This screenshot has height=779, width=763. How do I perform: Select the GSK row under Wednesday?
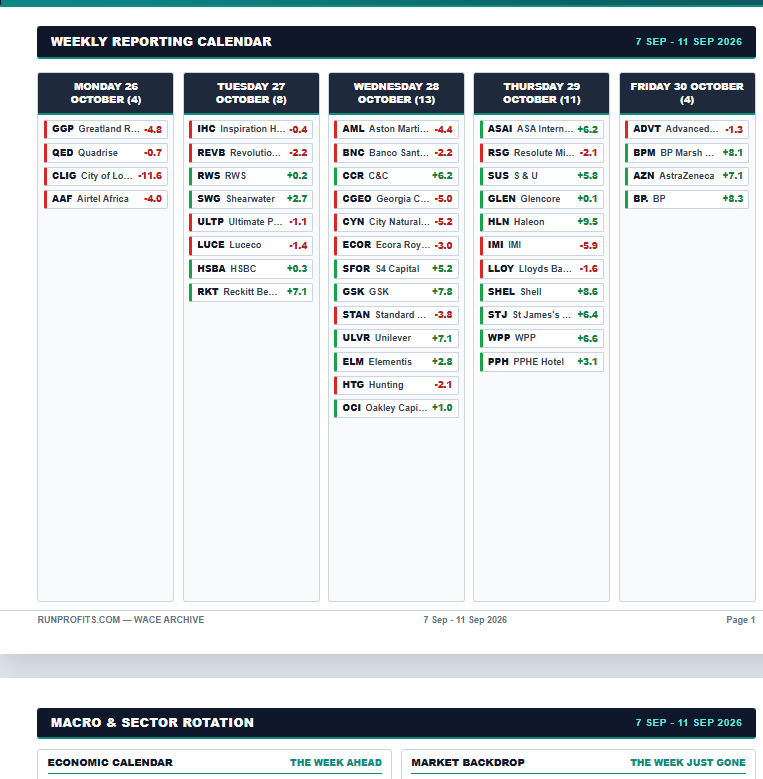(396, 292)
